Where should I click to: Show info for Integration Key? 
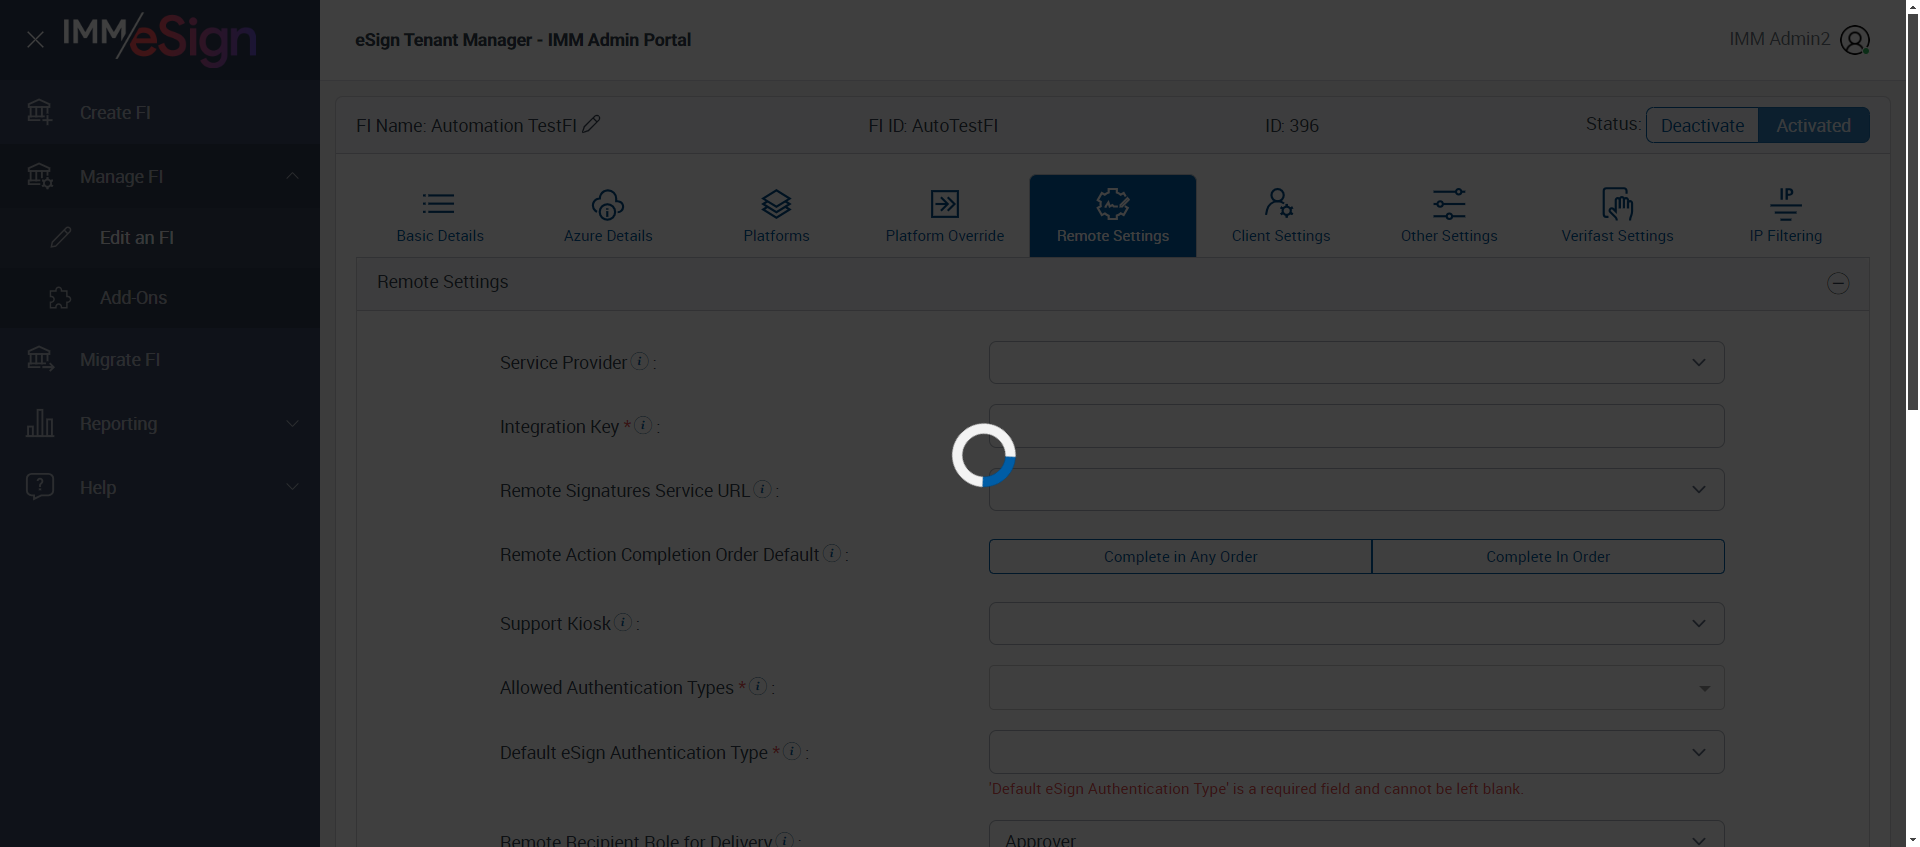pos(644,425)
